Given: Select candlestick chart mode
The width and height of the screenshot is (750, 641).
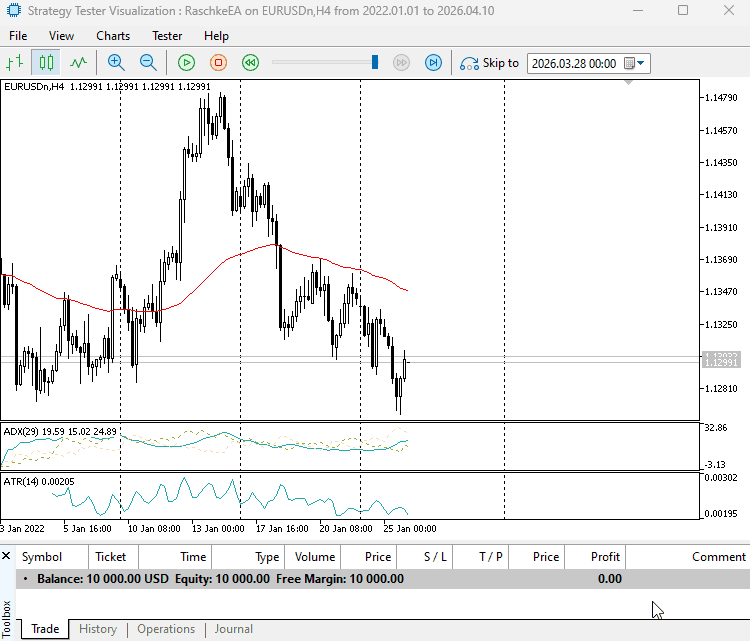Looking at the screenshot, I should (x=46, y=63).
